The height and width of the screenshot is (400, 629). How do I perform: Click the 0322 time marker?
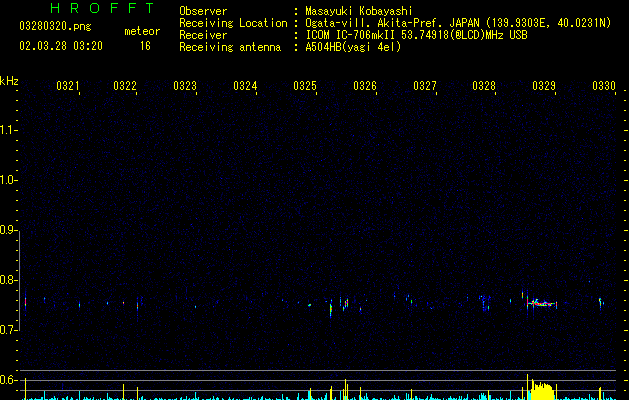click(x=125, y=86)
